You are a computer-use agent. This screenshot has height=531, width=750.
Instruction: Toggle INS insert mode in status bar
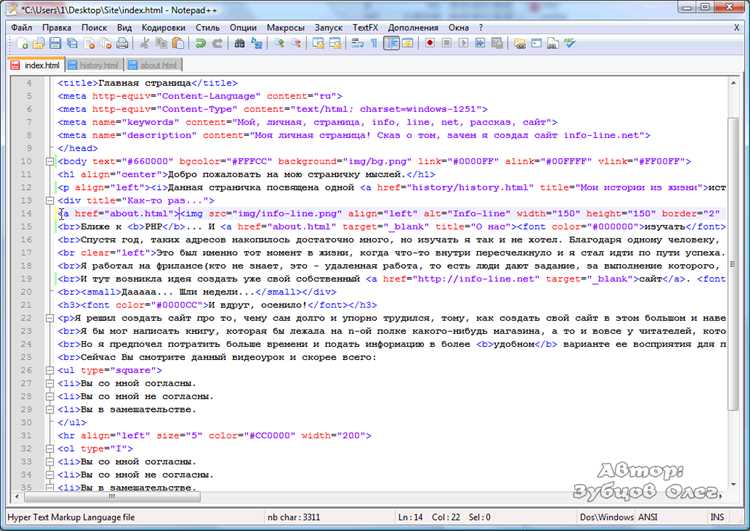tap(715, 517)
